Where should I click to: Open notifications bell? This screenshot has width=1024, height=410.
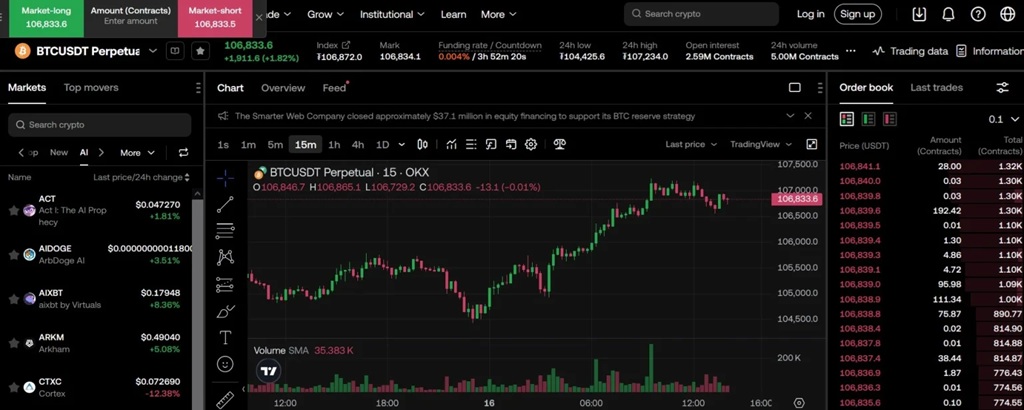tap(949, 14)
